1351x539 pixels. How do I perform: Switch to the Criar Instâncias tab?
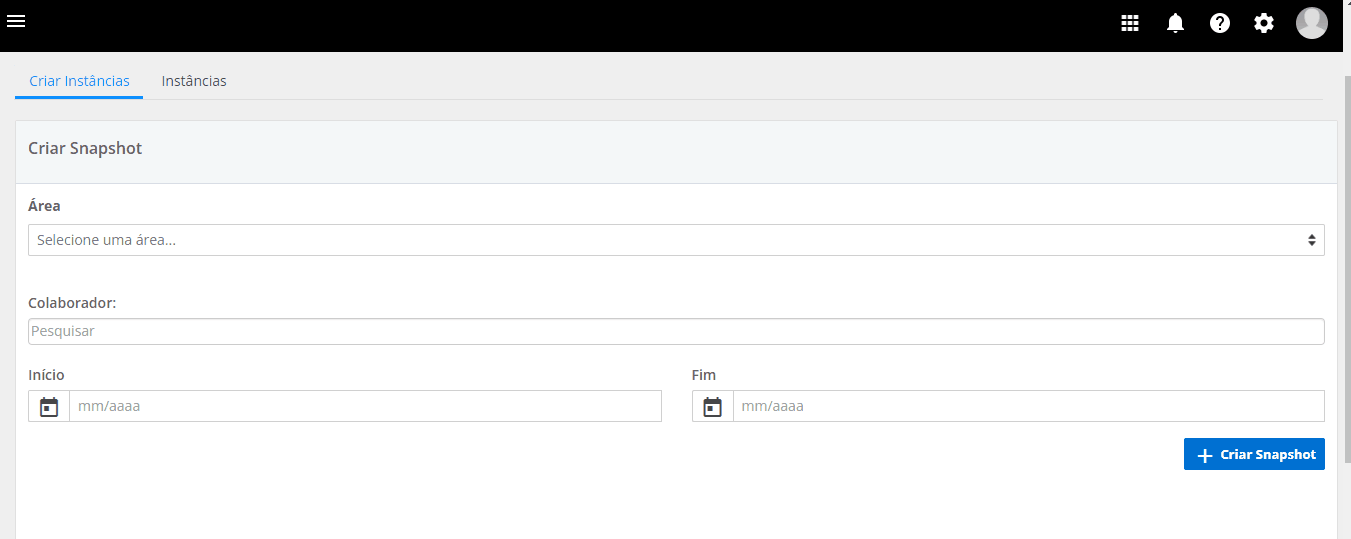coord(79,81)
